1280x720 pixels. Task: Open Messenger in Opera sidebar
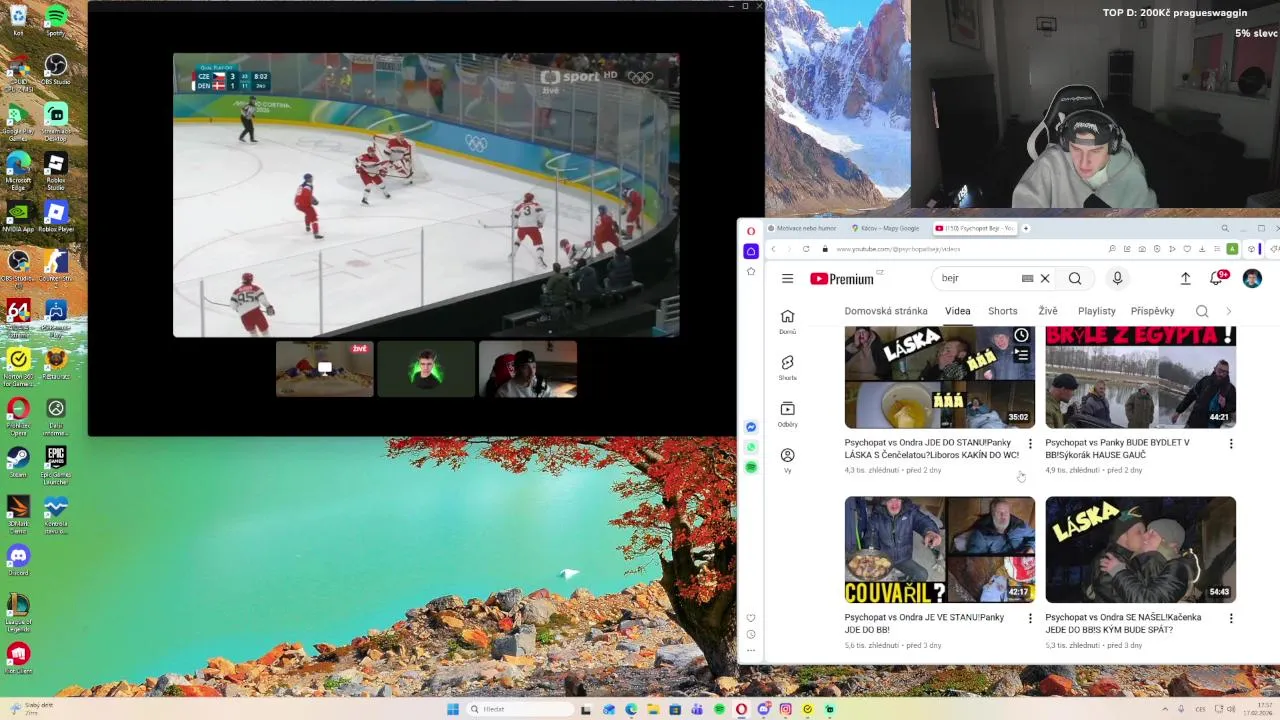click(751, 427)
